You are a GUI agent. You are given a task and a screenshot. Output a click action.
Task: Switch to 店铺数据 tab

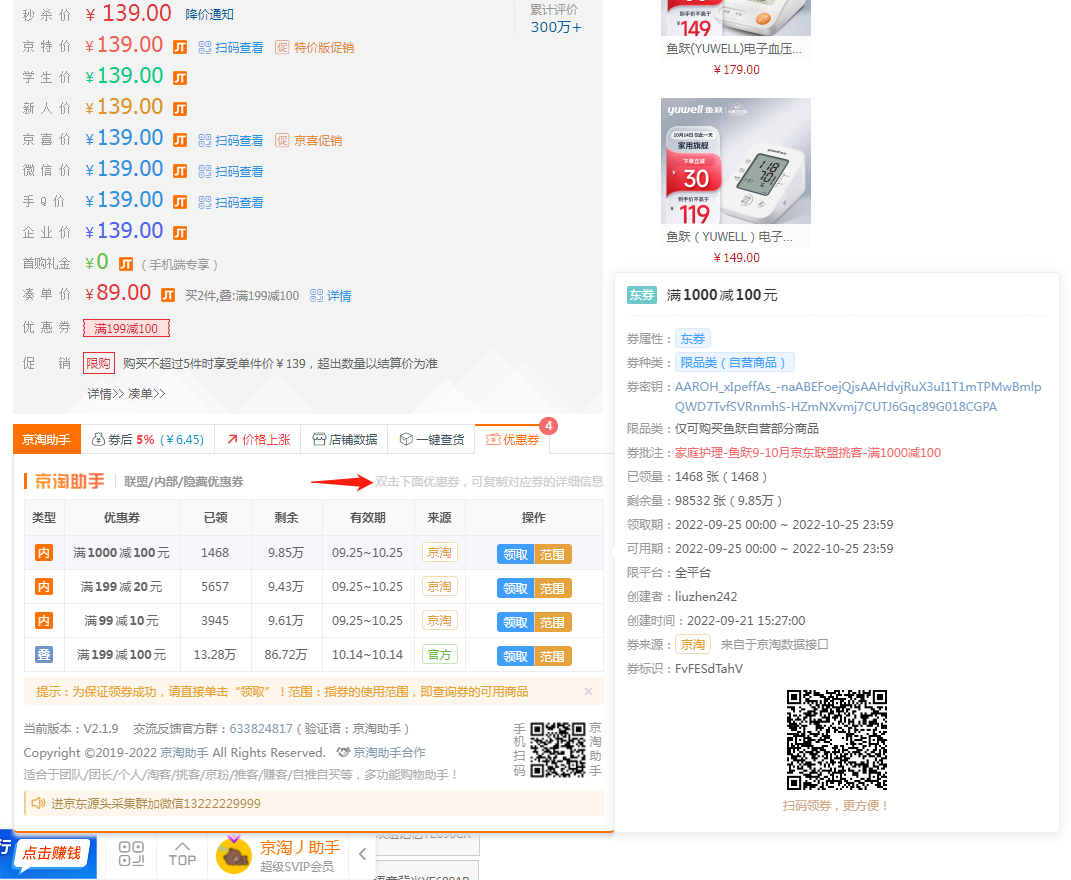click(x=345, y=439)
